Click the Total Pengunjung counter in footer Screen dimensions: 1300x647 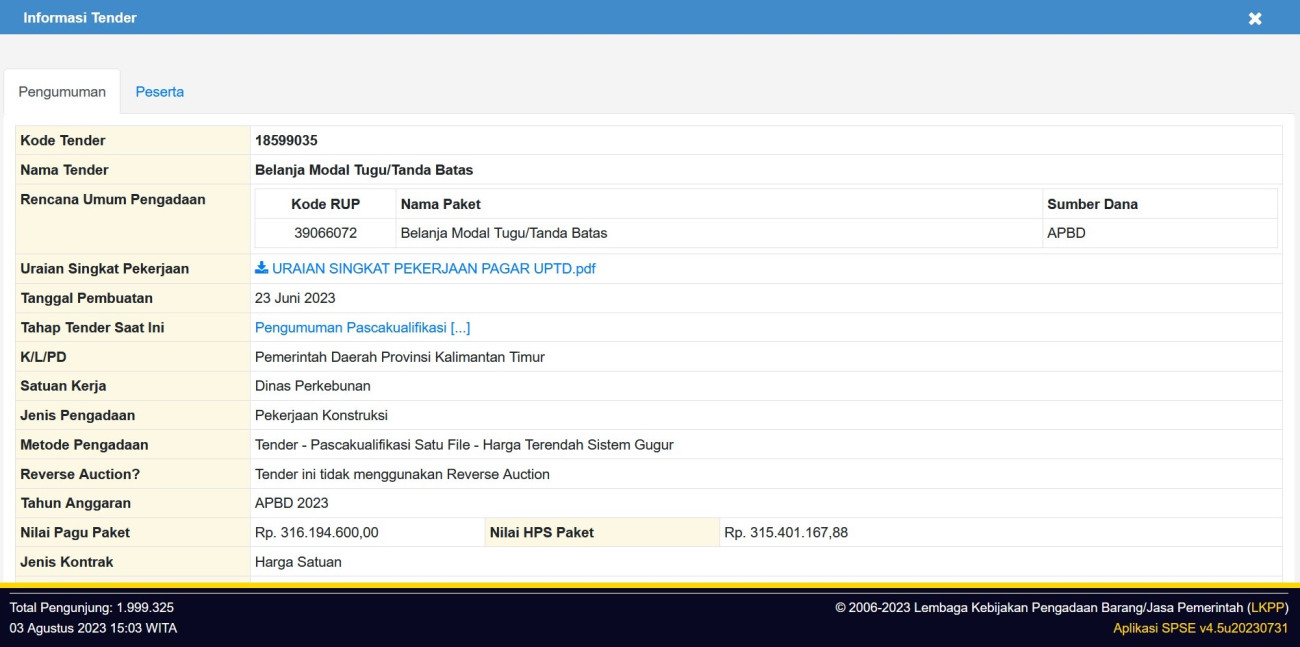coord(92,608)
